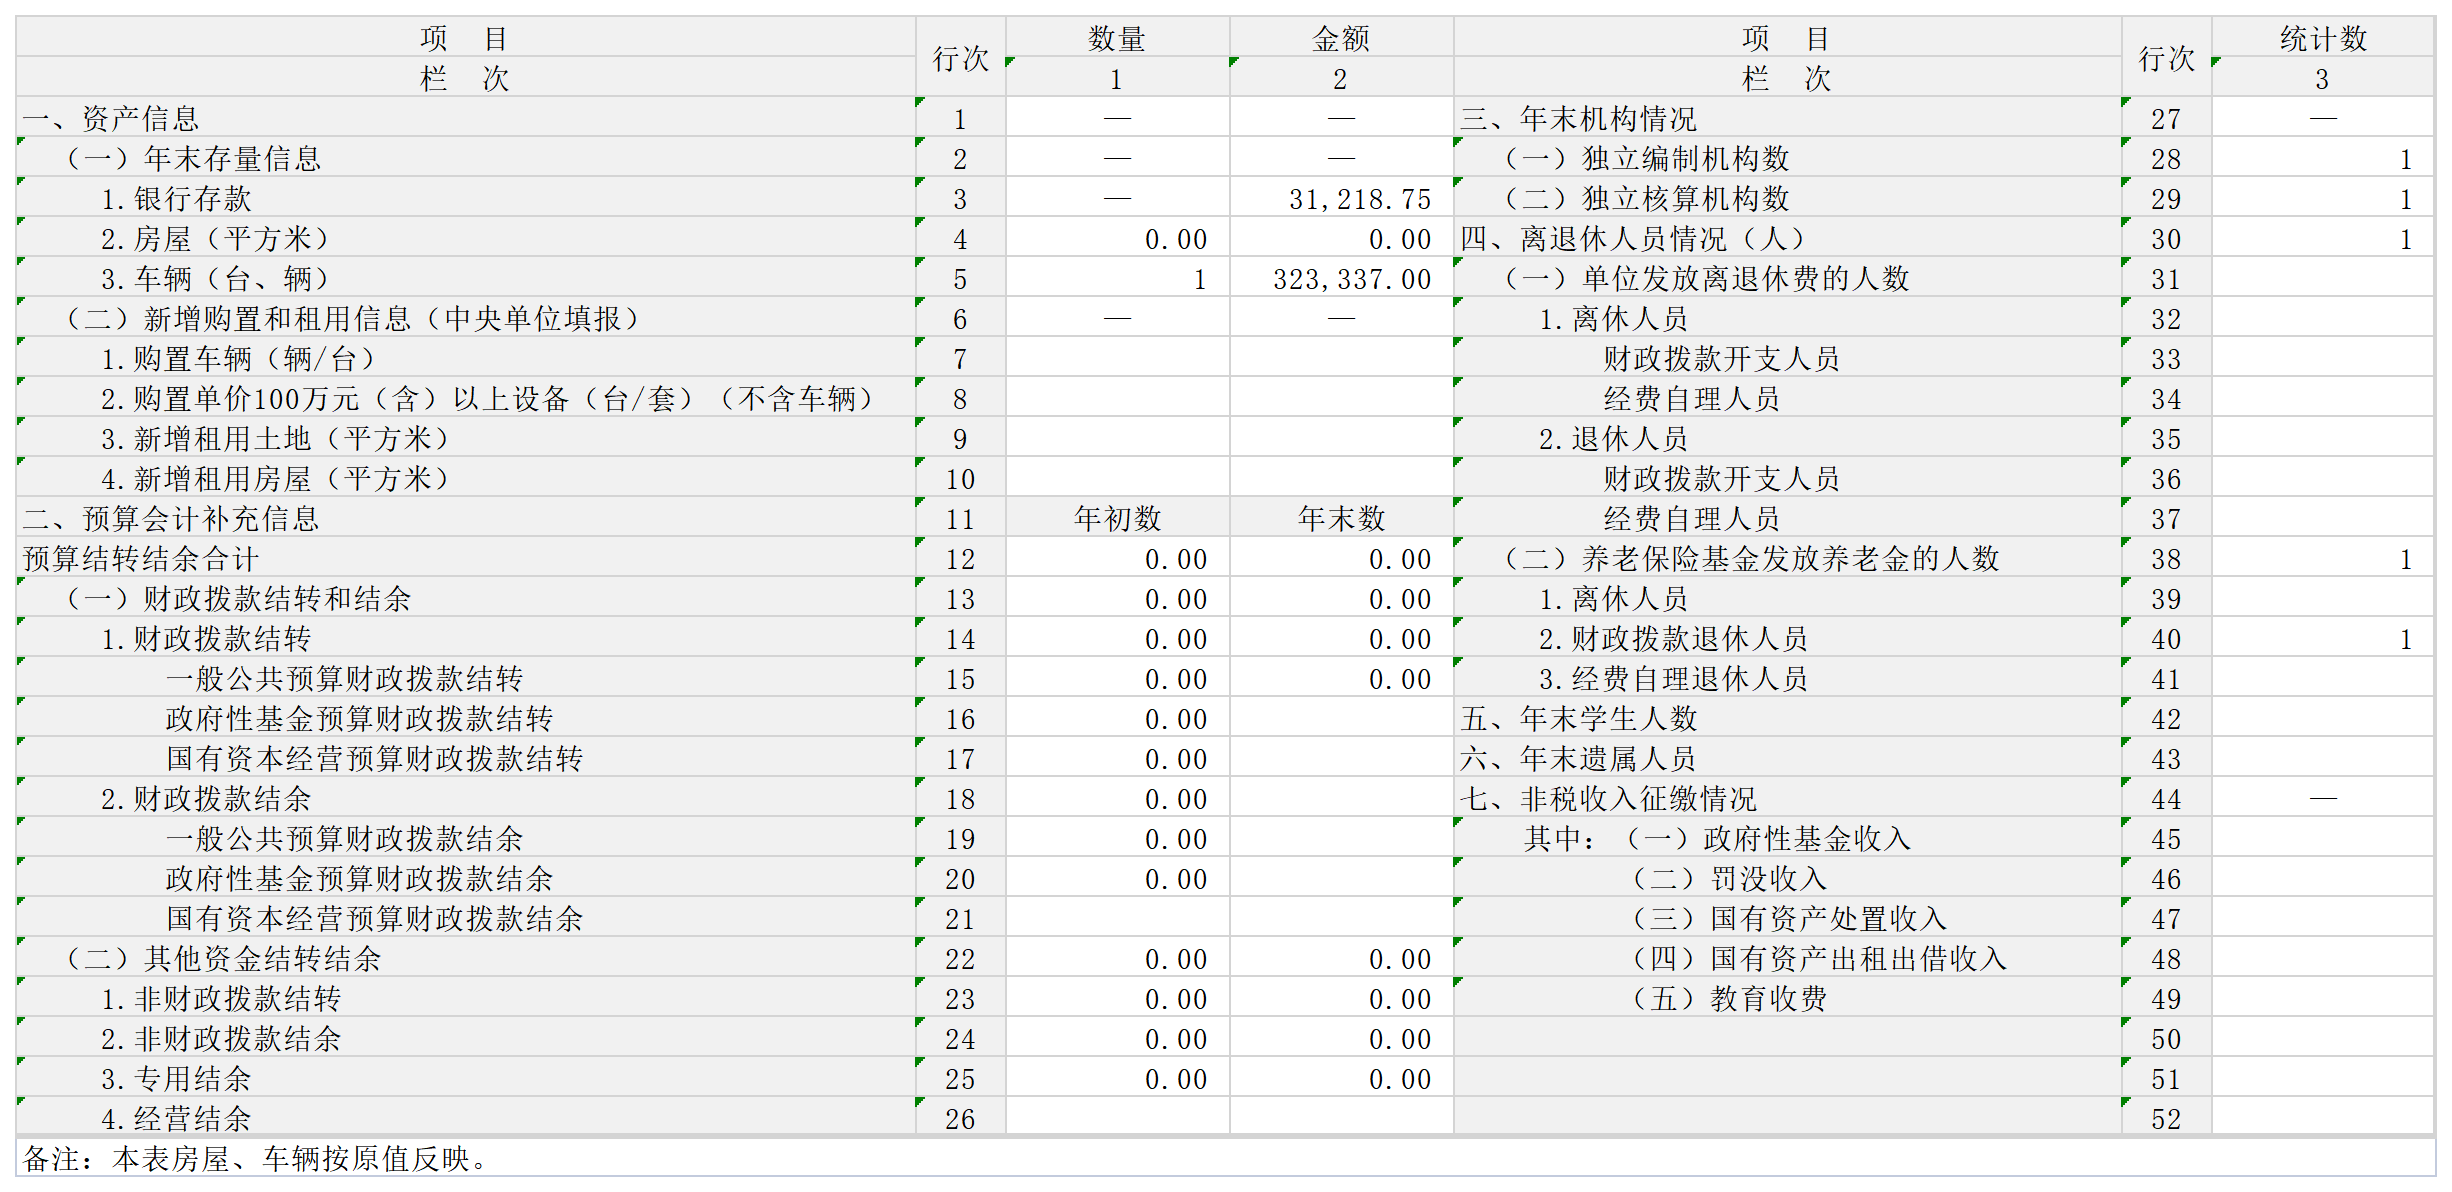Select the 财政拨款退休人员 statistic cell
This screenshot has width=2452, height=1192.
pos(2322,639)
